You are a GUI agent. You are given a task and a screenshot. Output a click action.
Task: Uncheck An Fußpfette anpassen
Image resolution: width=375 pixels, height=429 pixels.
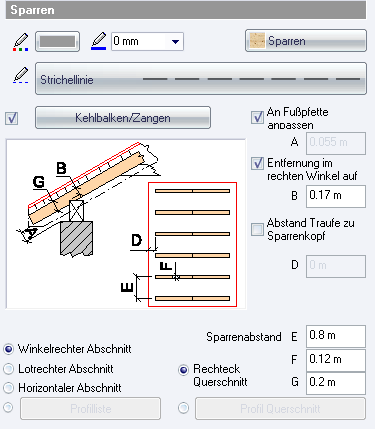pos(257,117)
